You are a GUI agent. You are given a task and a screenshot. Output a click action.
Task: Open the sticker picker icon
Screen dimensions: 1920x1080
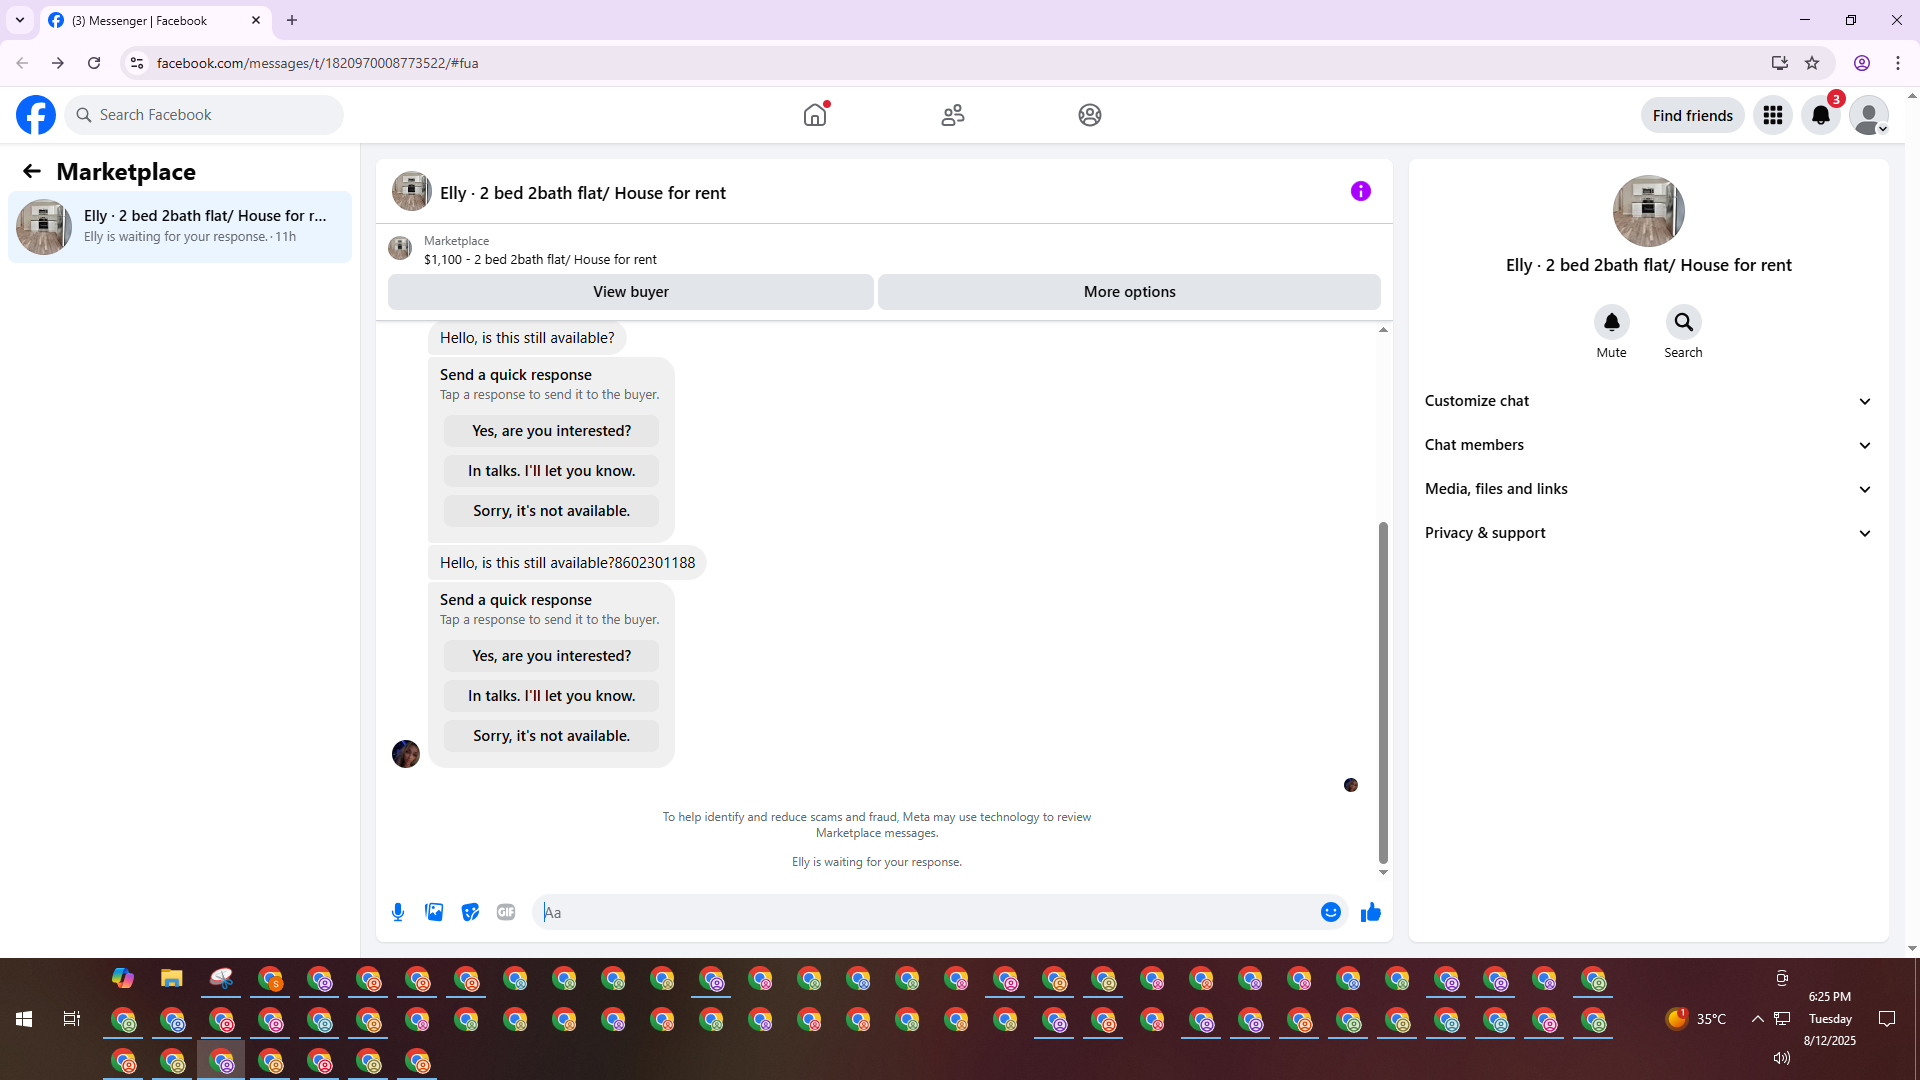470,912
